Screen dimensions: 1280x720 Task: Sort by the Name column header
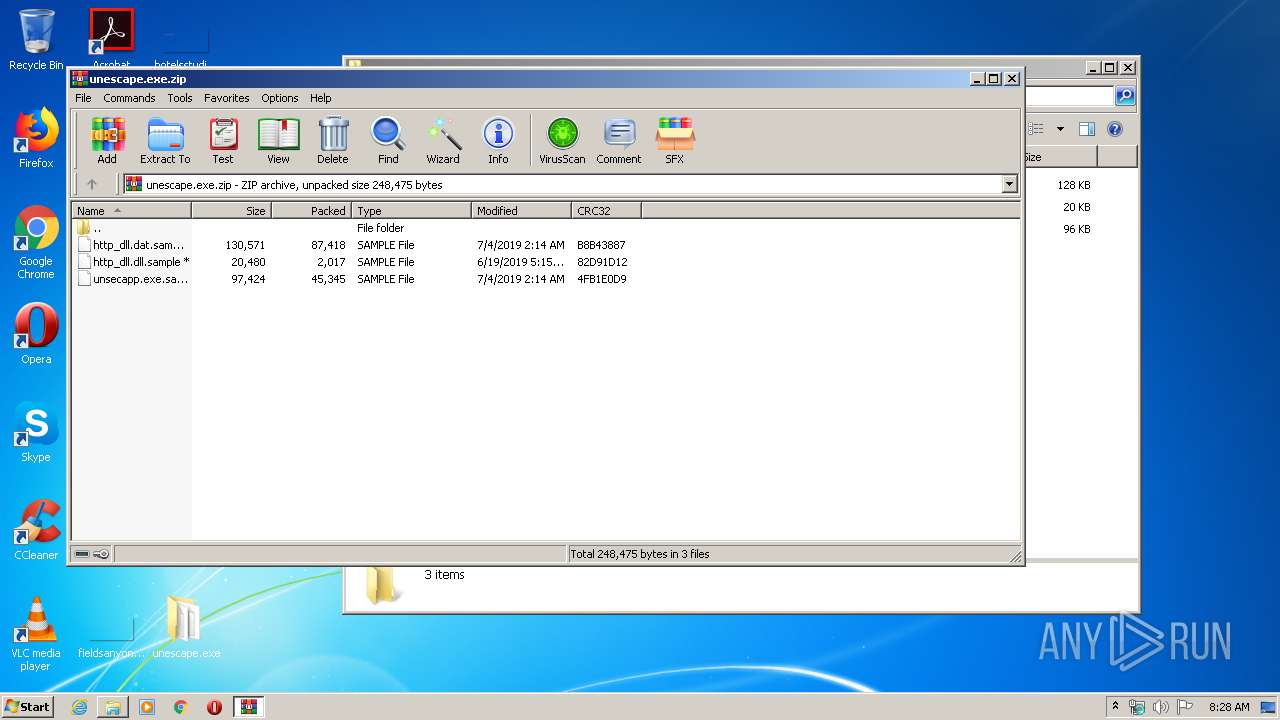click(x=131, y=211)
